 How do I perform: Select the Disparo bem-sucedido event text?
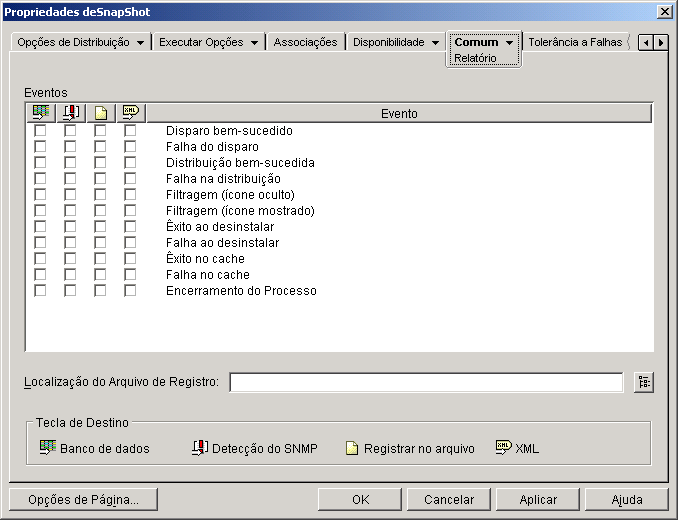[x=229, y=131]
